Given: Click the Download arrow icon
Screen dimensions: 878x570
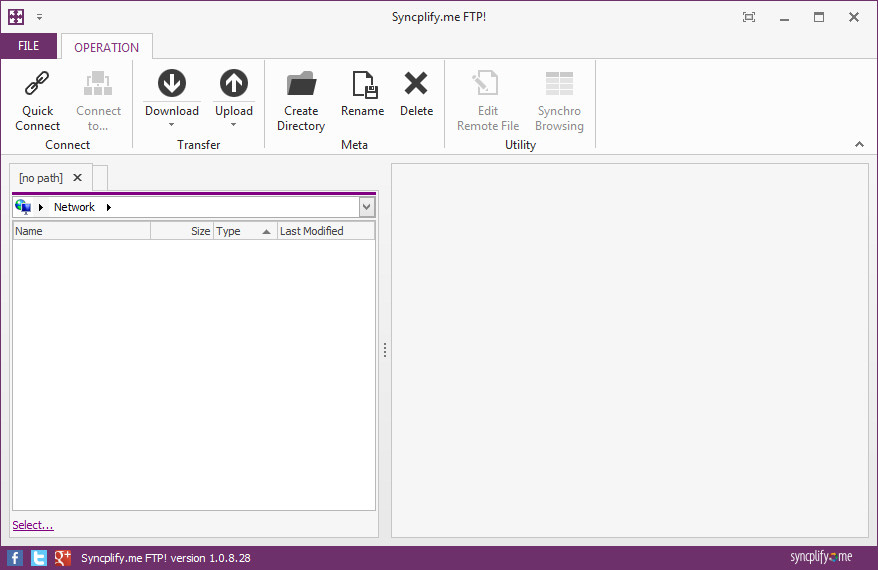Looking at the screenshot, I should 172,83.
